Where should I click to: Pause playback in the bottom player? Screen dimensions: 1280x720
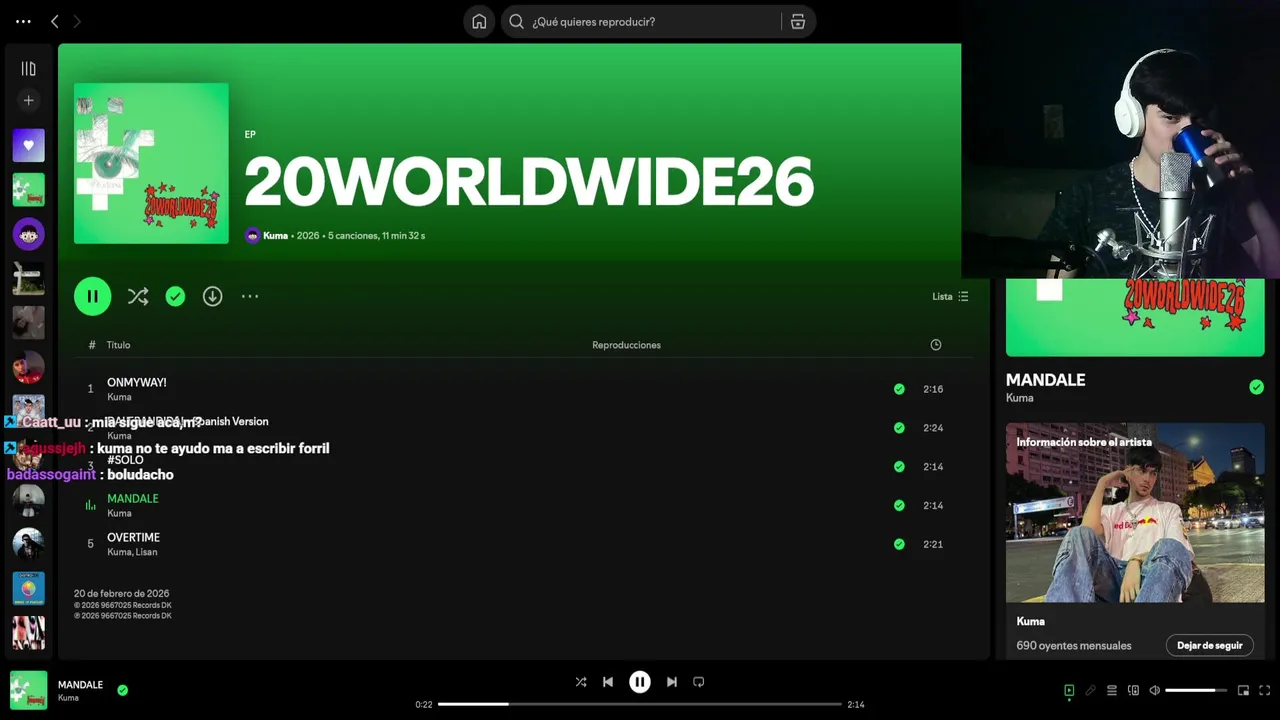pos(640,682)
